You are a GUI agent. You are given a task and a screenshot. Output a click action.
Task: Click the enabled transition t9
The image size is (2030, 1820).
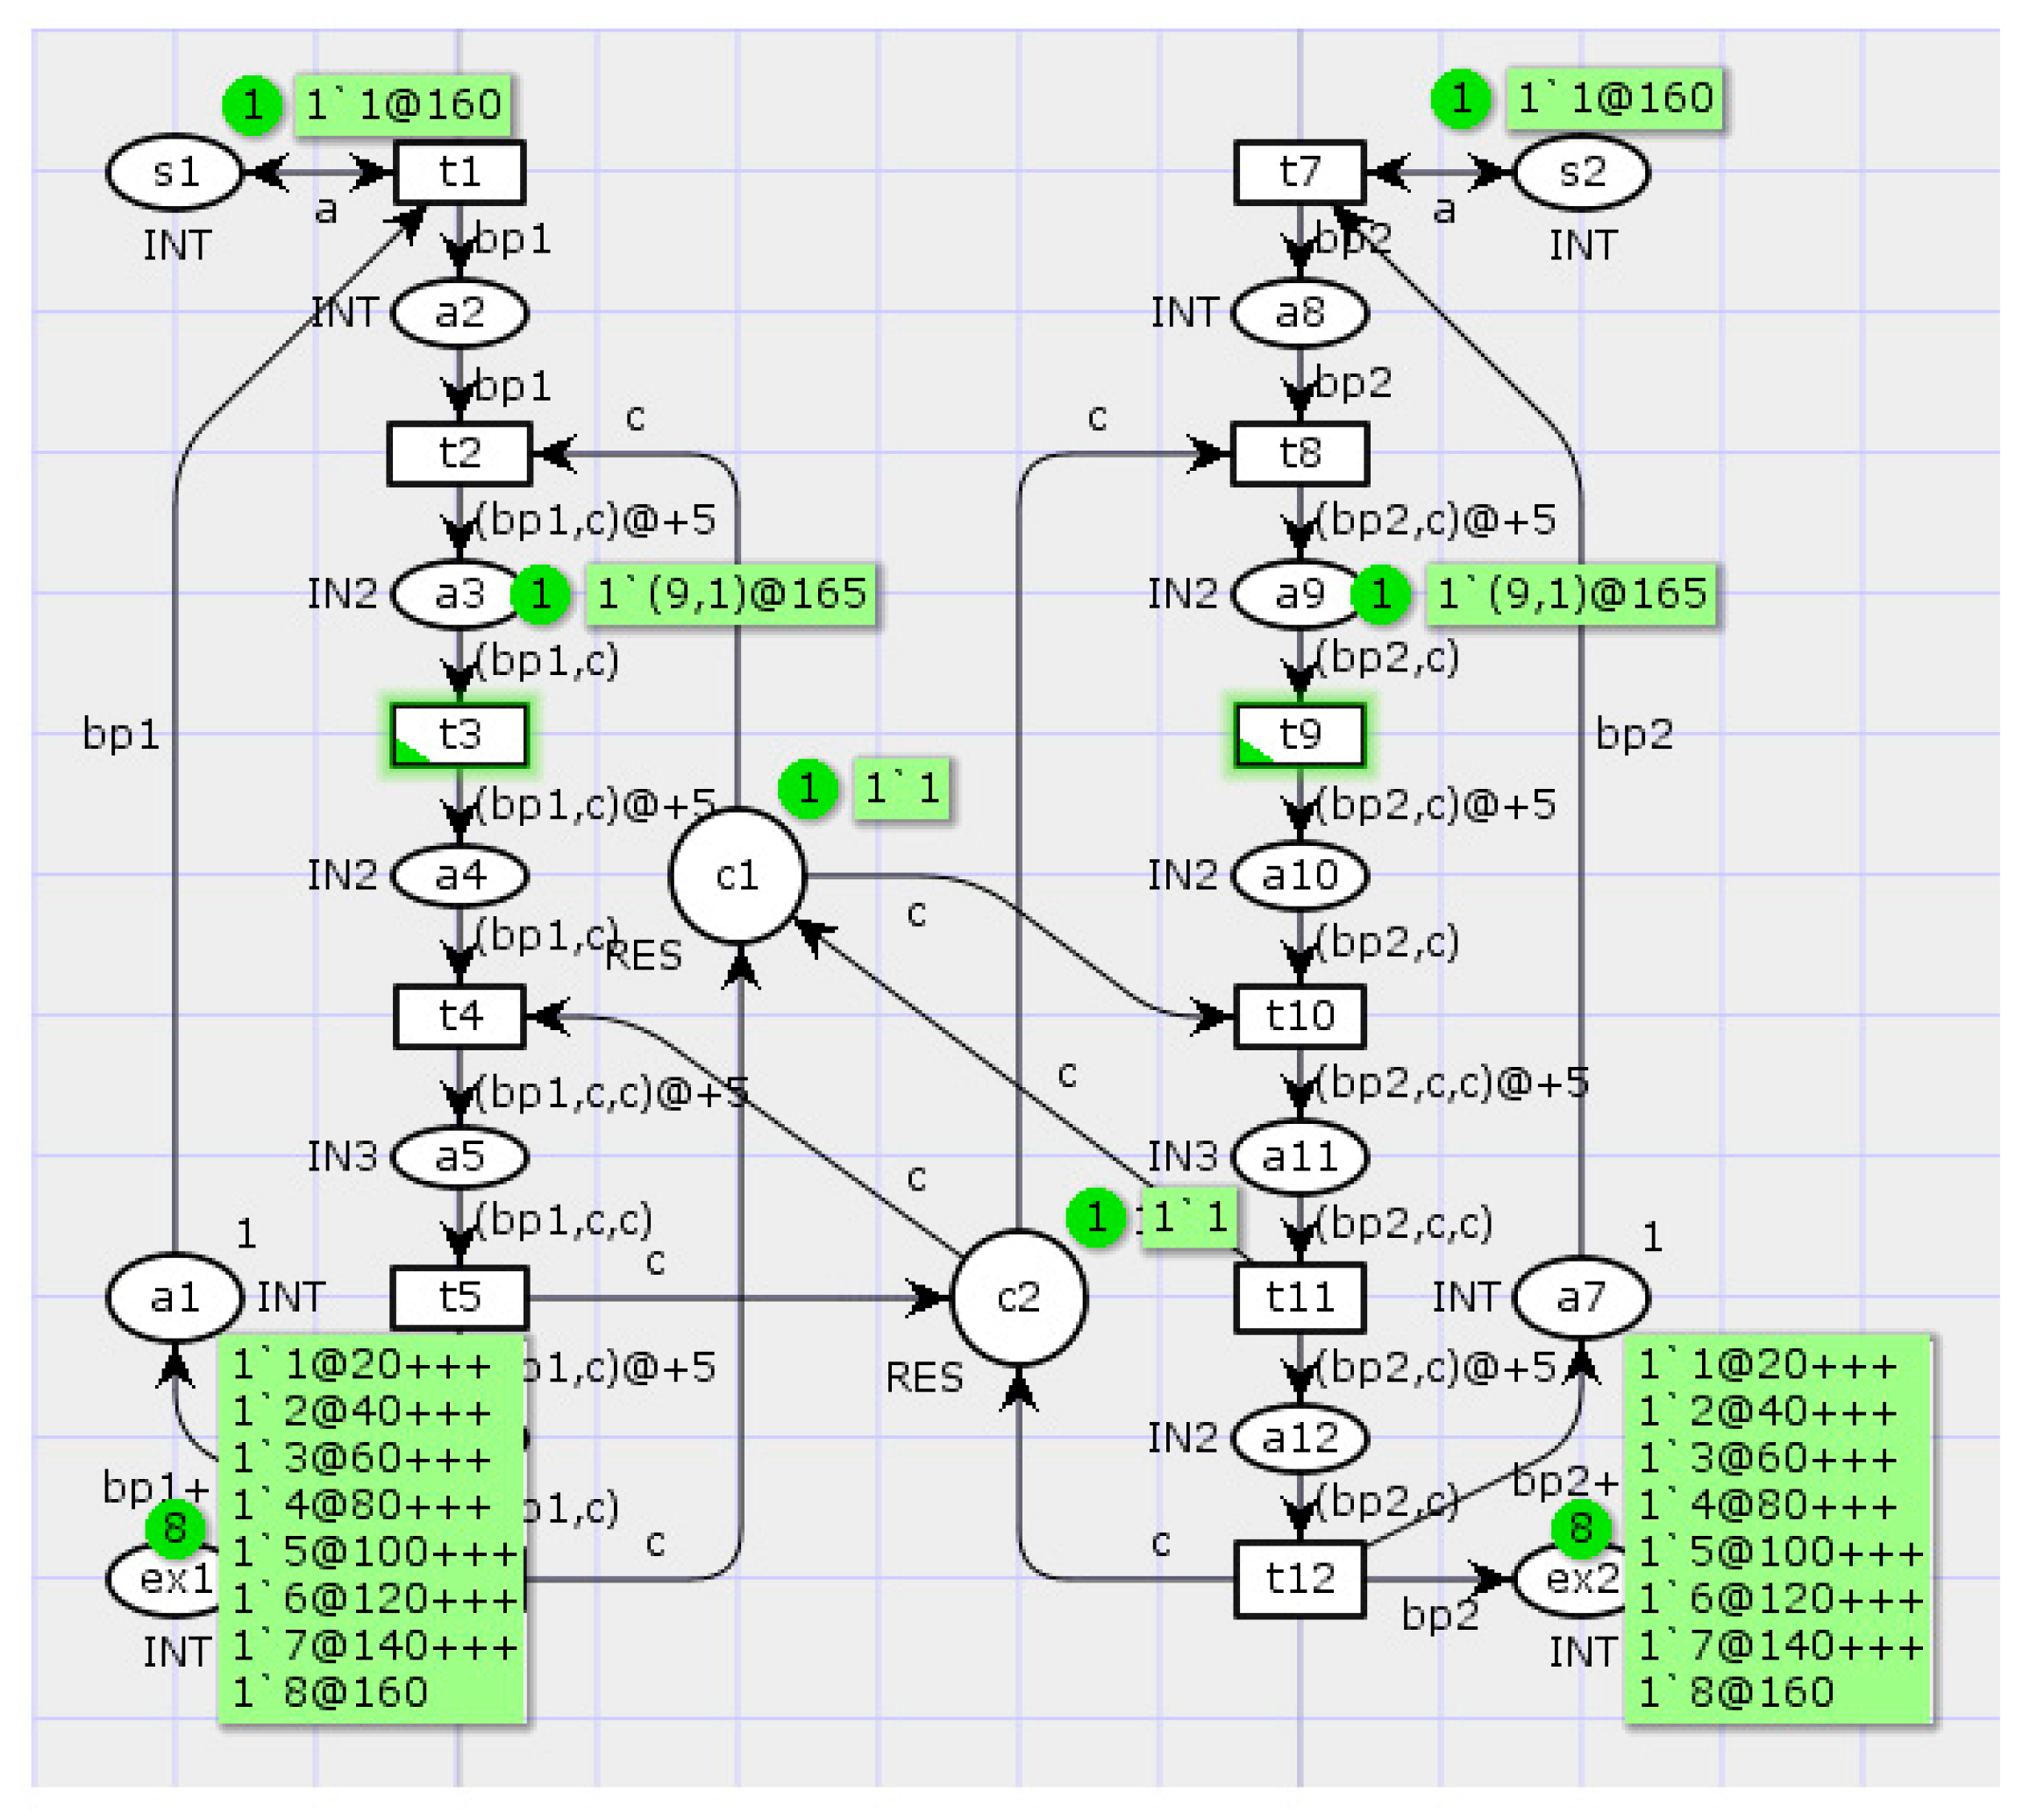pyautogui.click(x=1299, y=735)
